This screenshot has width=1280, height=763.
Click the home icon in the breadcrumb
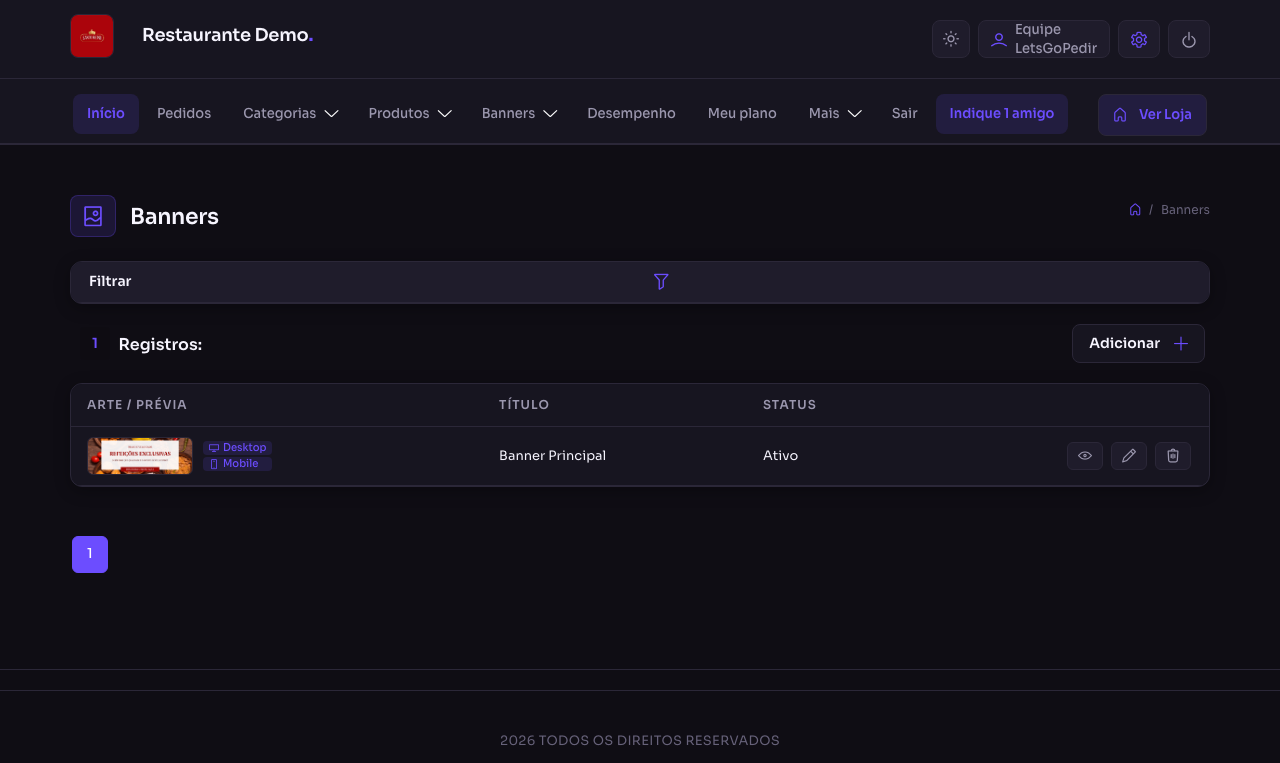click(1135, 210)
